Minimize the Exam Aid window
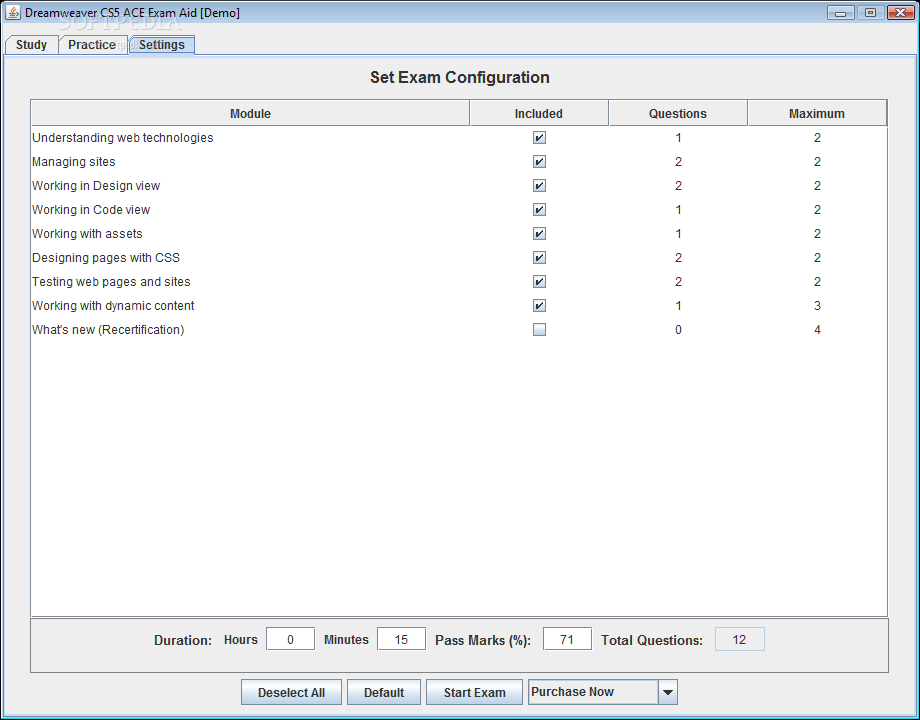The image size is (920, 720). point(840,12)
